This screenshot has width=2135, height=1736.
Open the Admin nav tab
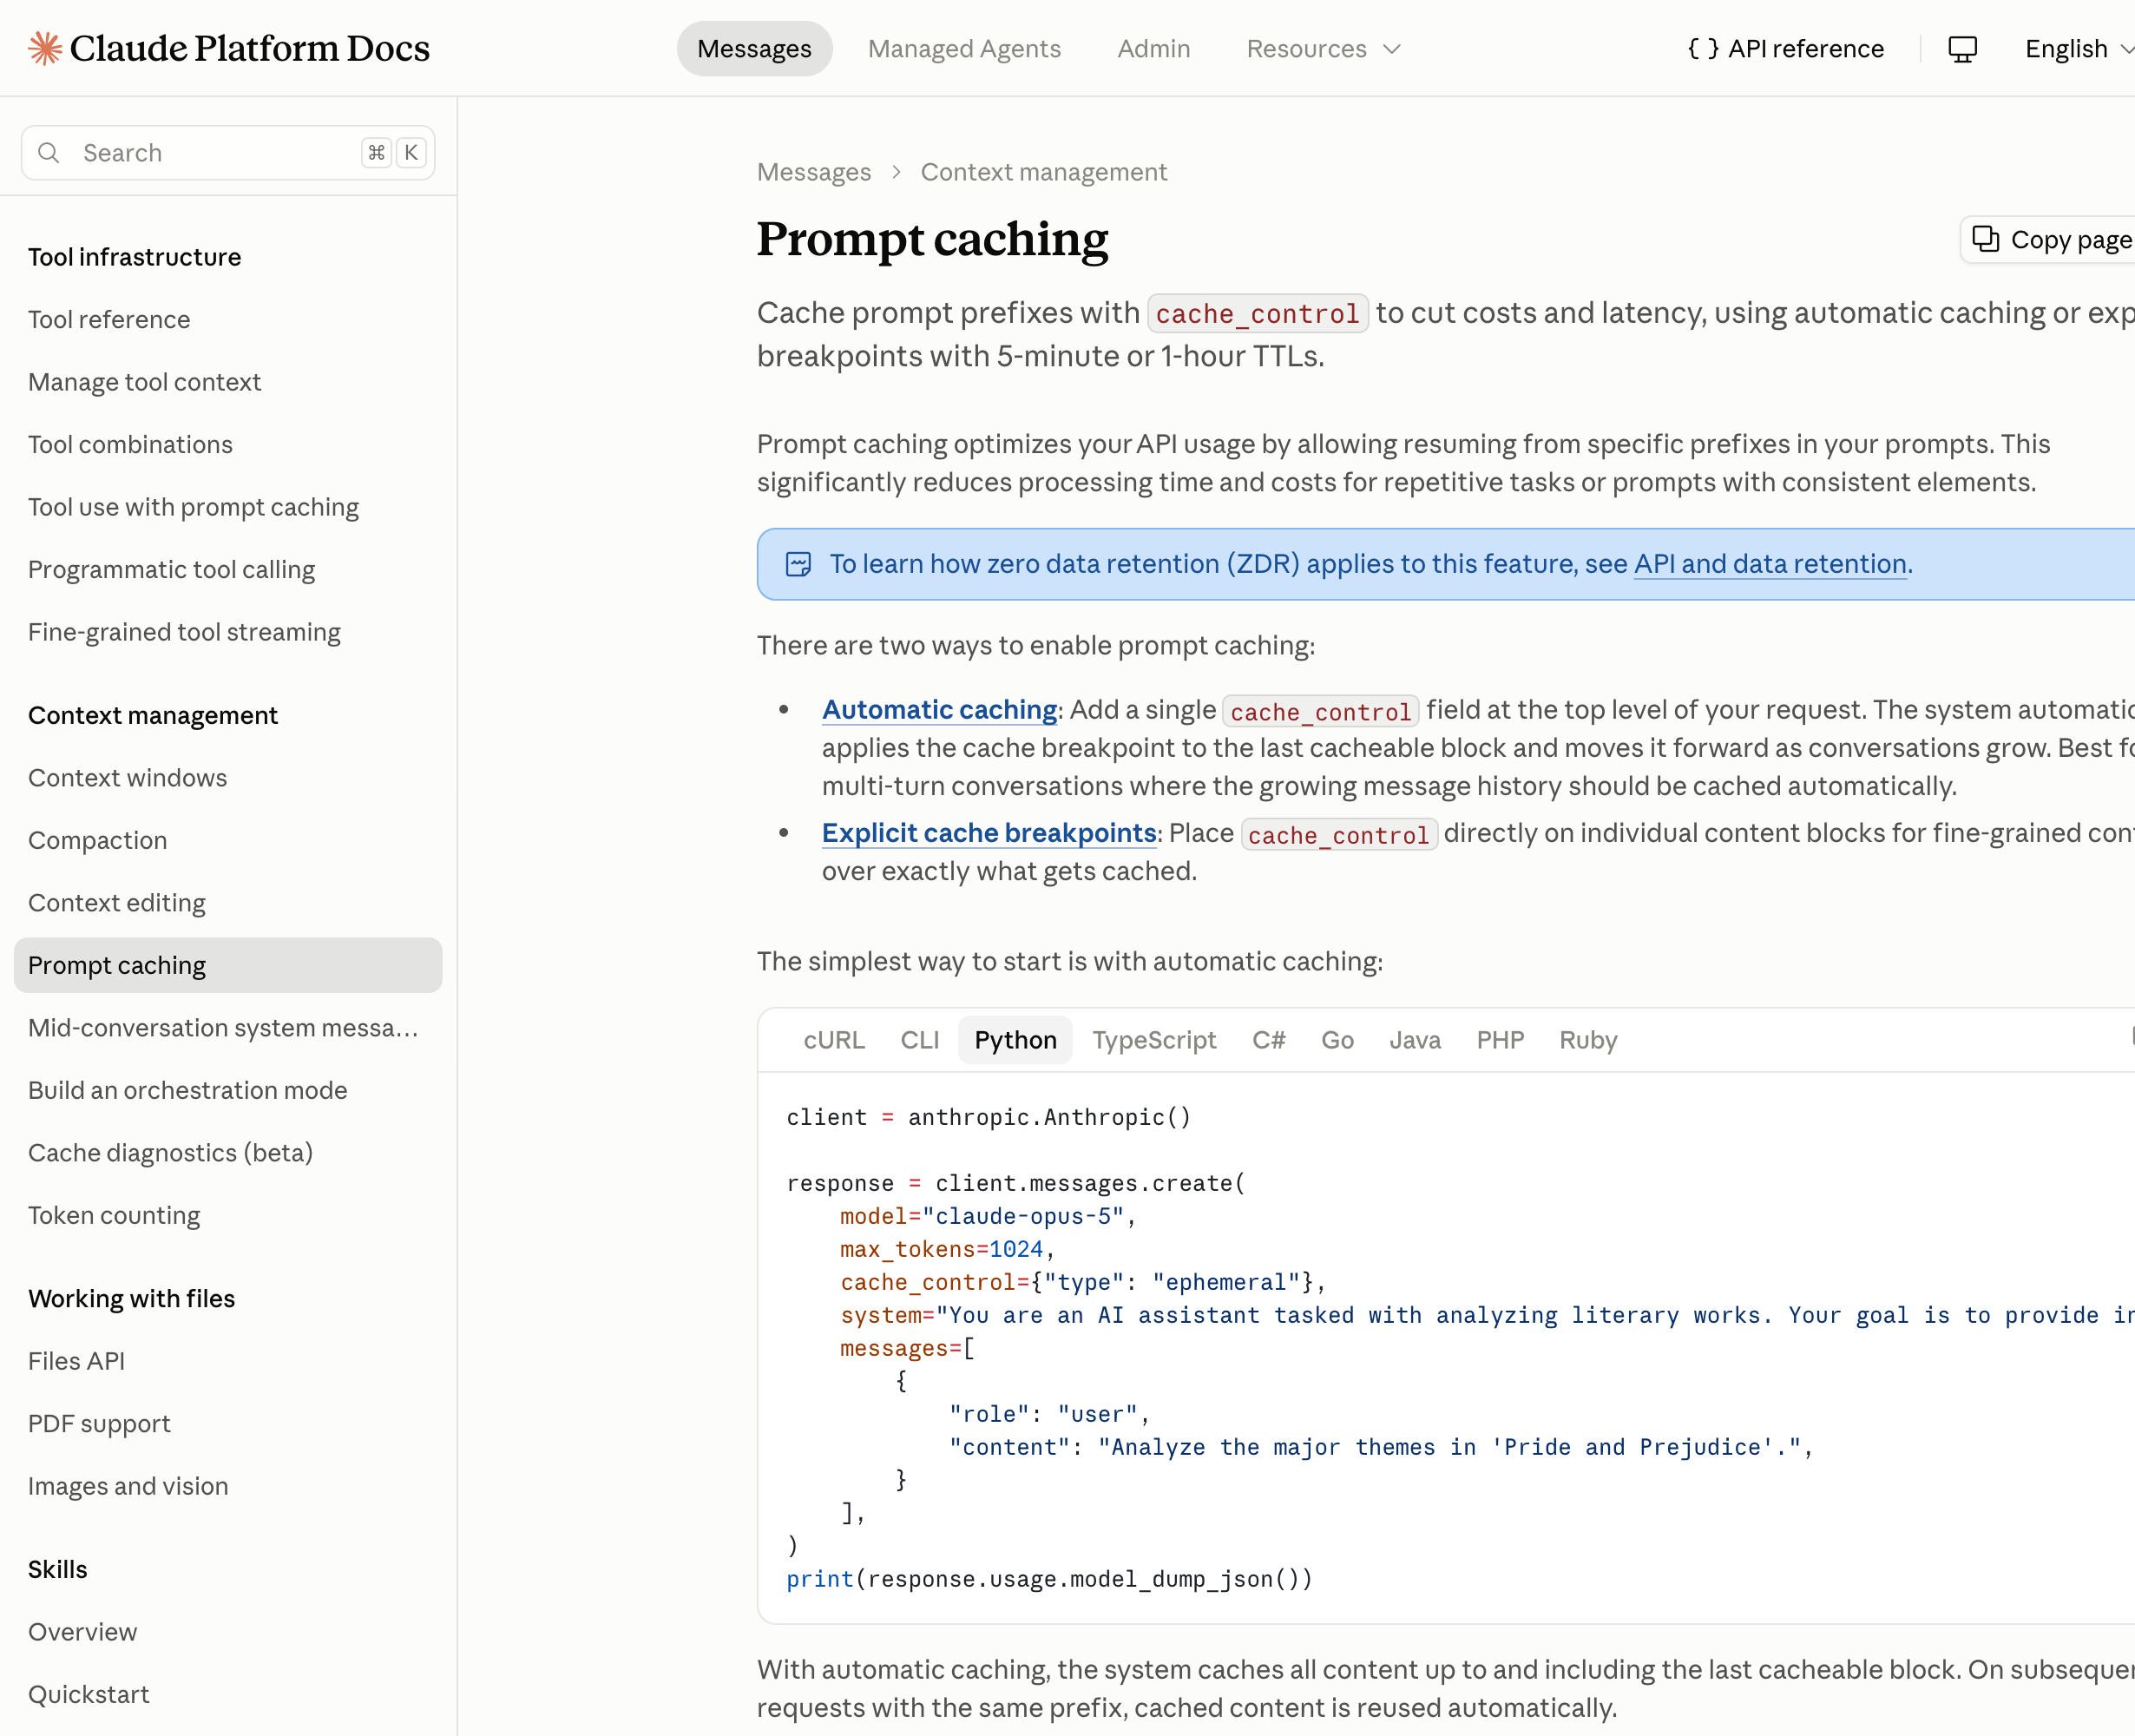1153,49
